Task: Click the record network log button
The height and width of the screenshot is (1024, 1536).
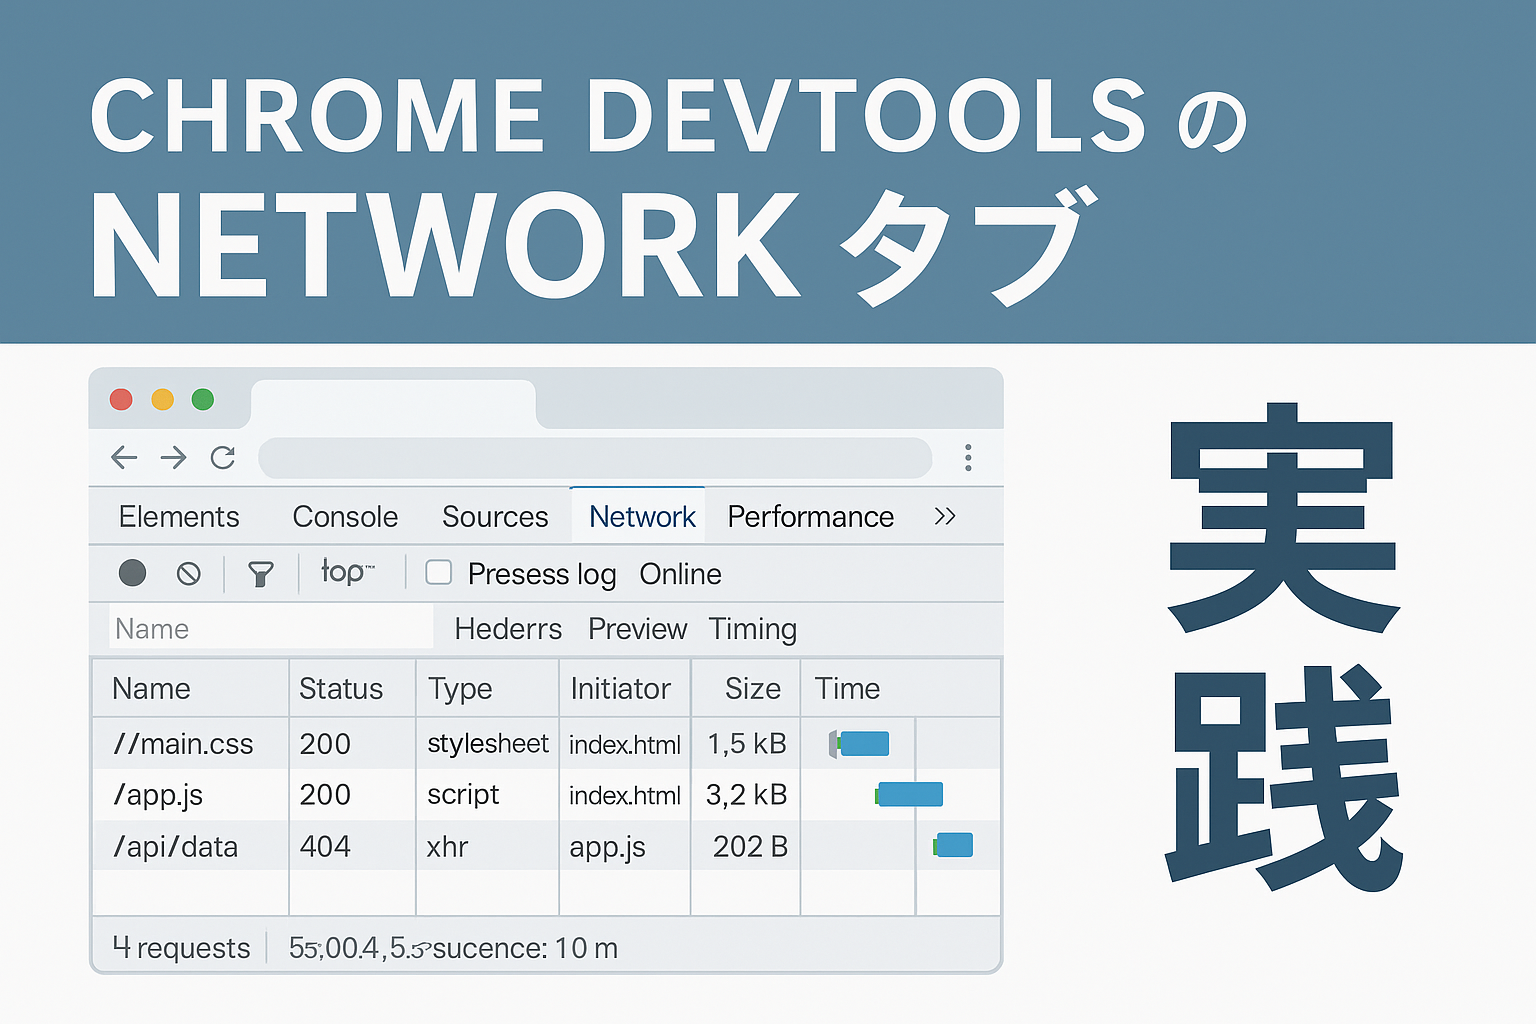Action: click(x=132, y=573)
